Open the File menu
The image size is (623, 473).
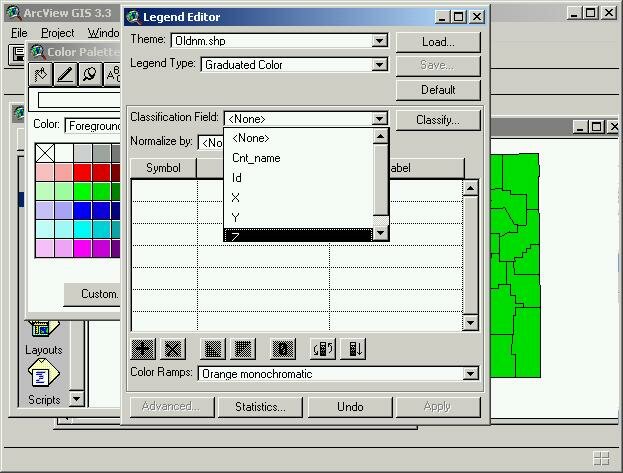19,33
